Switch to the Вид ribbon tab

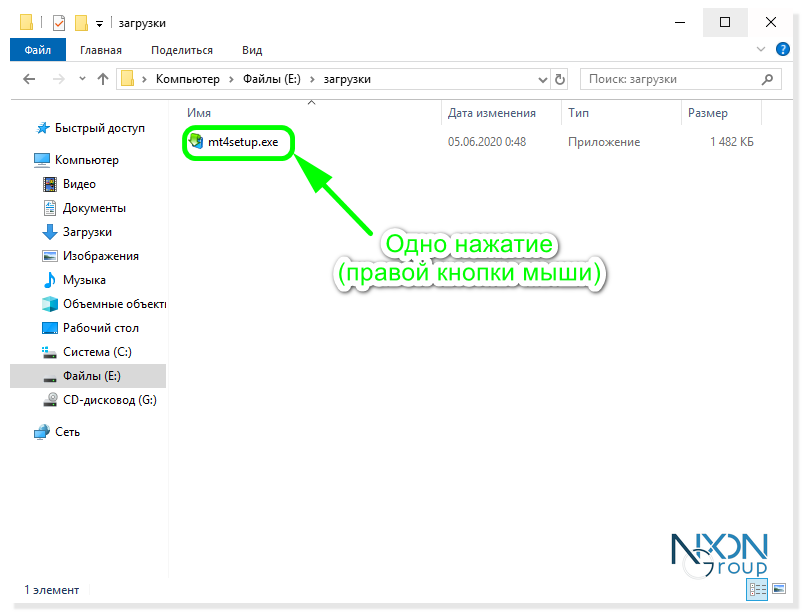[x=252, y=50]
